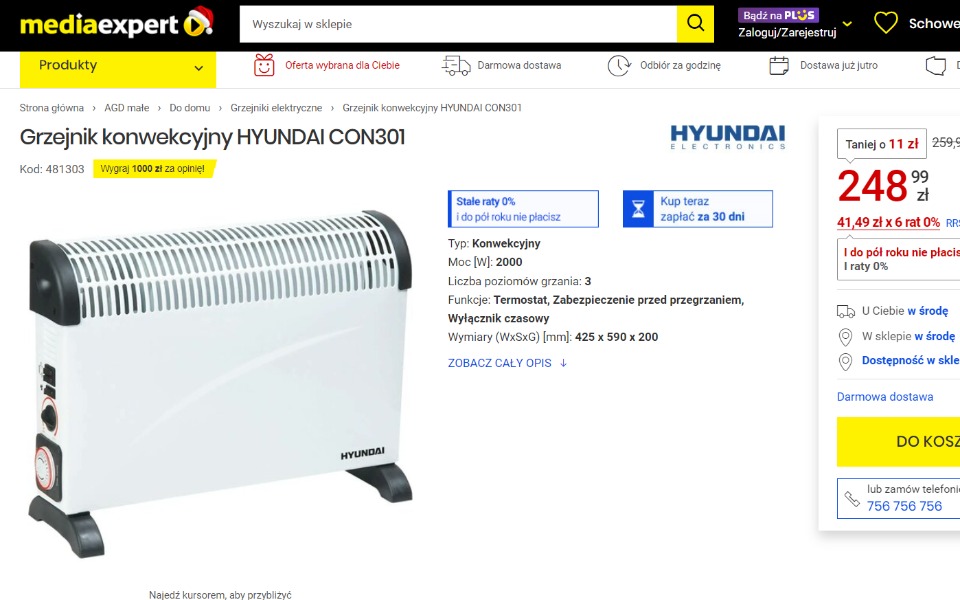Click the Hyundai Electronics brand logo
The image size is (960, 600).
point(727,137)
